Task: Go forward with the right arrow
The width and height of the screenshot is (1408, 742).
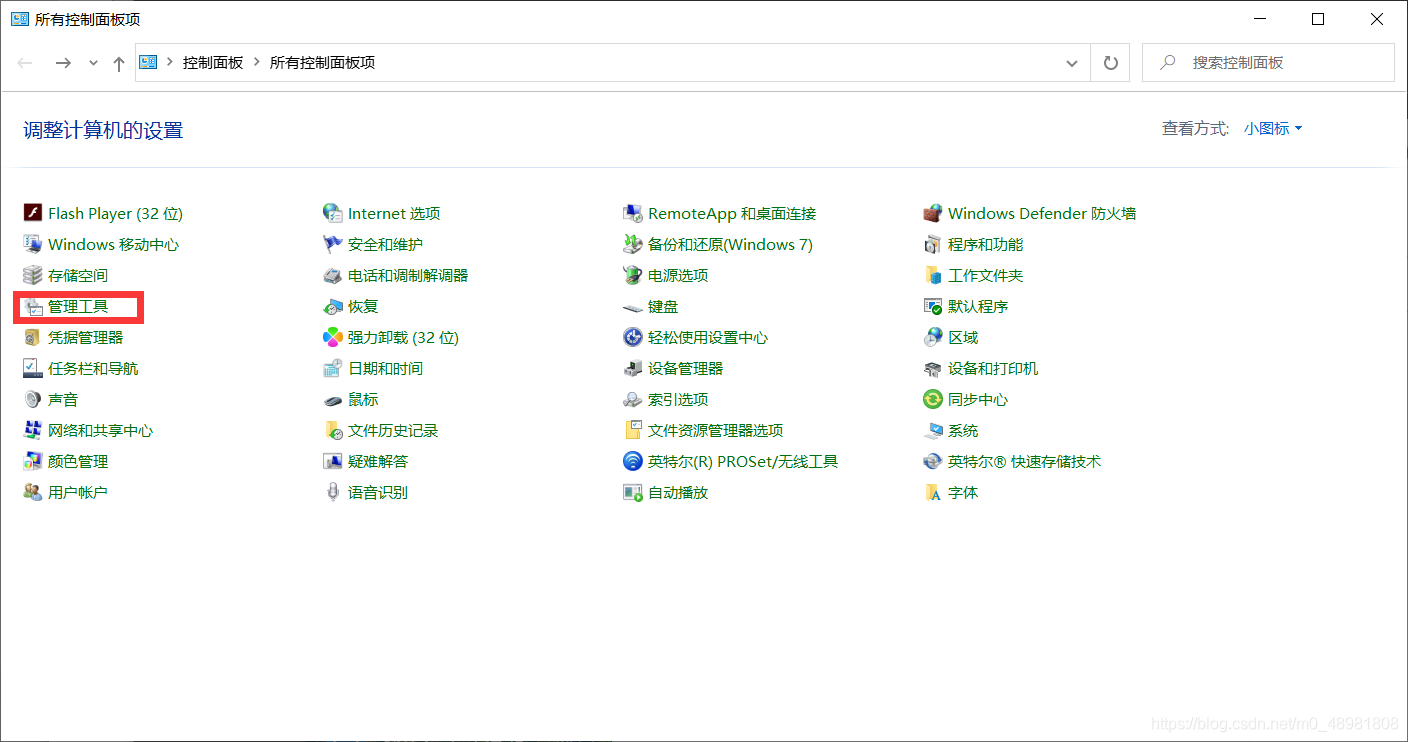Action: [x=63, y=62]
